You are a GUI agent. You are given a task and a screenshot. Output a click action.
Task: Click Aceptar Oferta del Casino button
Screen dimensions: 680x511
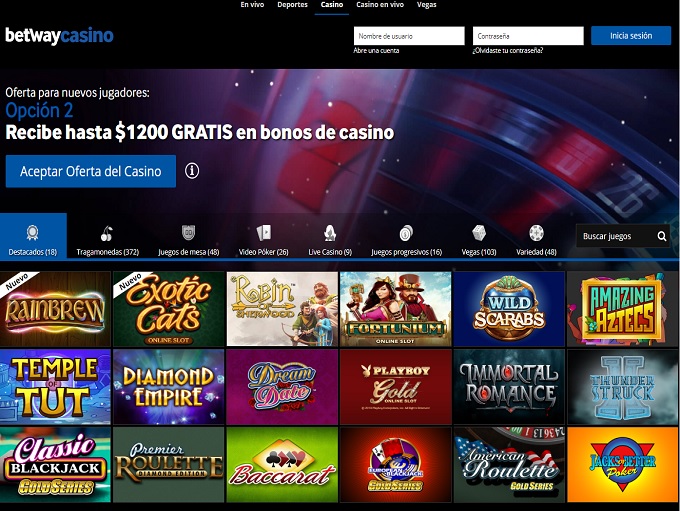(91, 171)
